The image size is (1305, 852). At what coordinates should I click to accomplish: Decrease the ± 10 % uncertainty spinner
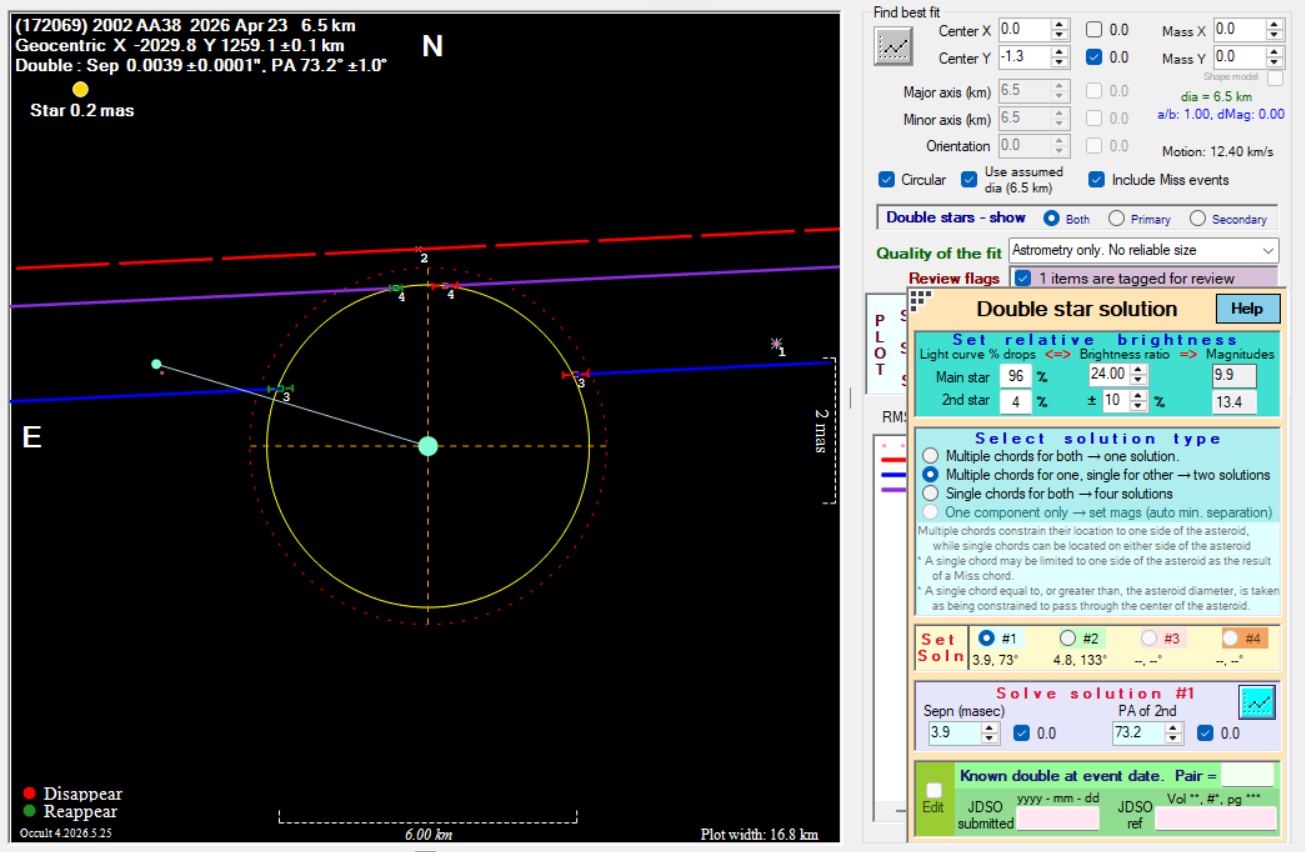tap(1138, 406)
